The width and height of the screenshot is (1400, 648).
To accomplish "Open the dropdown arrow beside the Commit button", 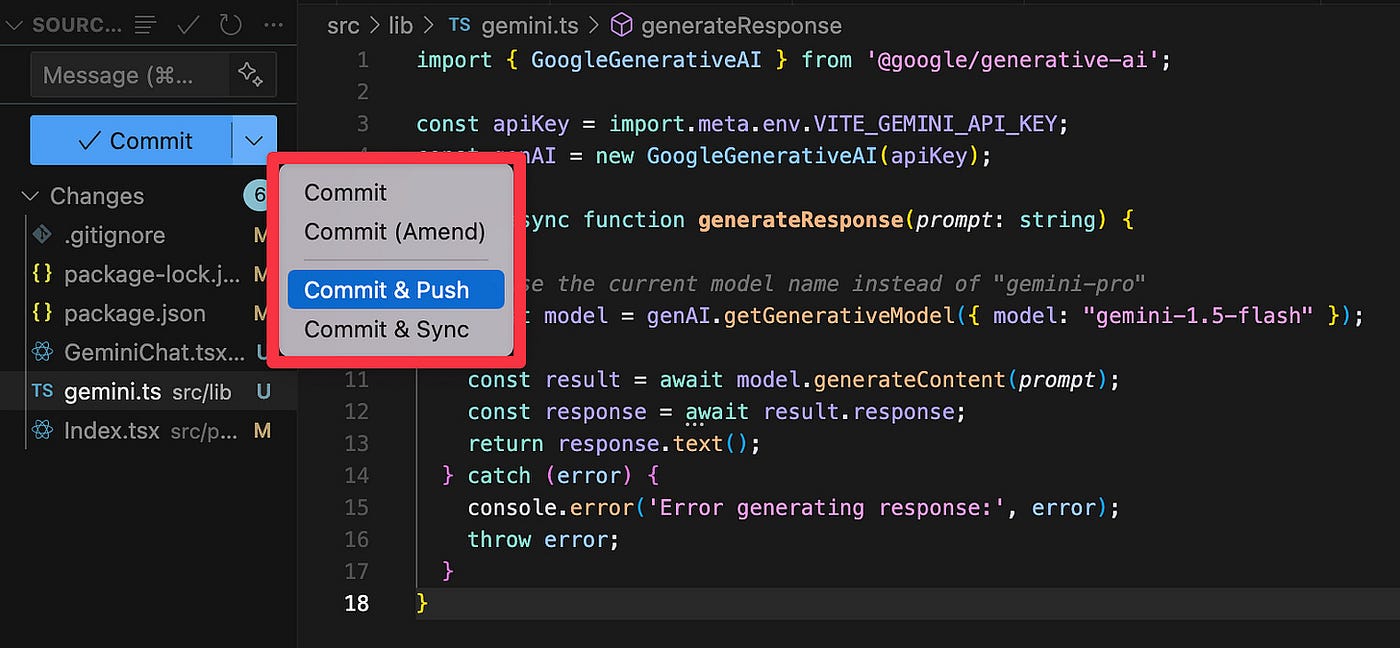I will [x=254, y=141].
